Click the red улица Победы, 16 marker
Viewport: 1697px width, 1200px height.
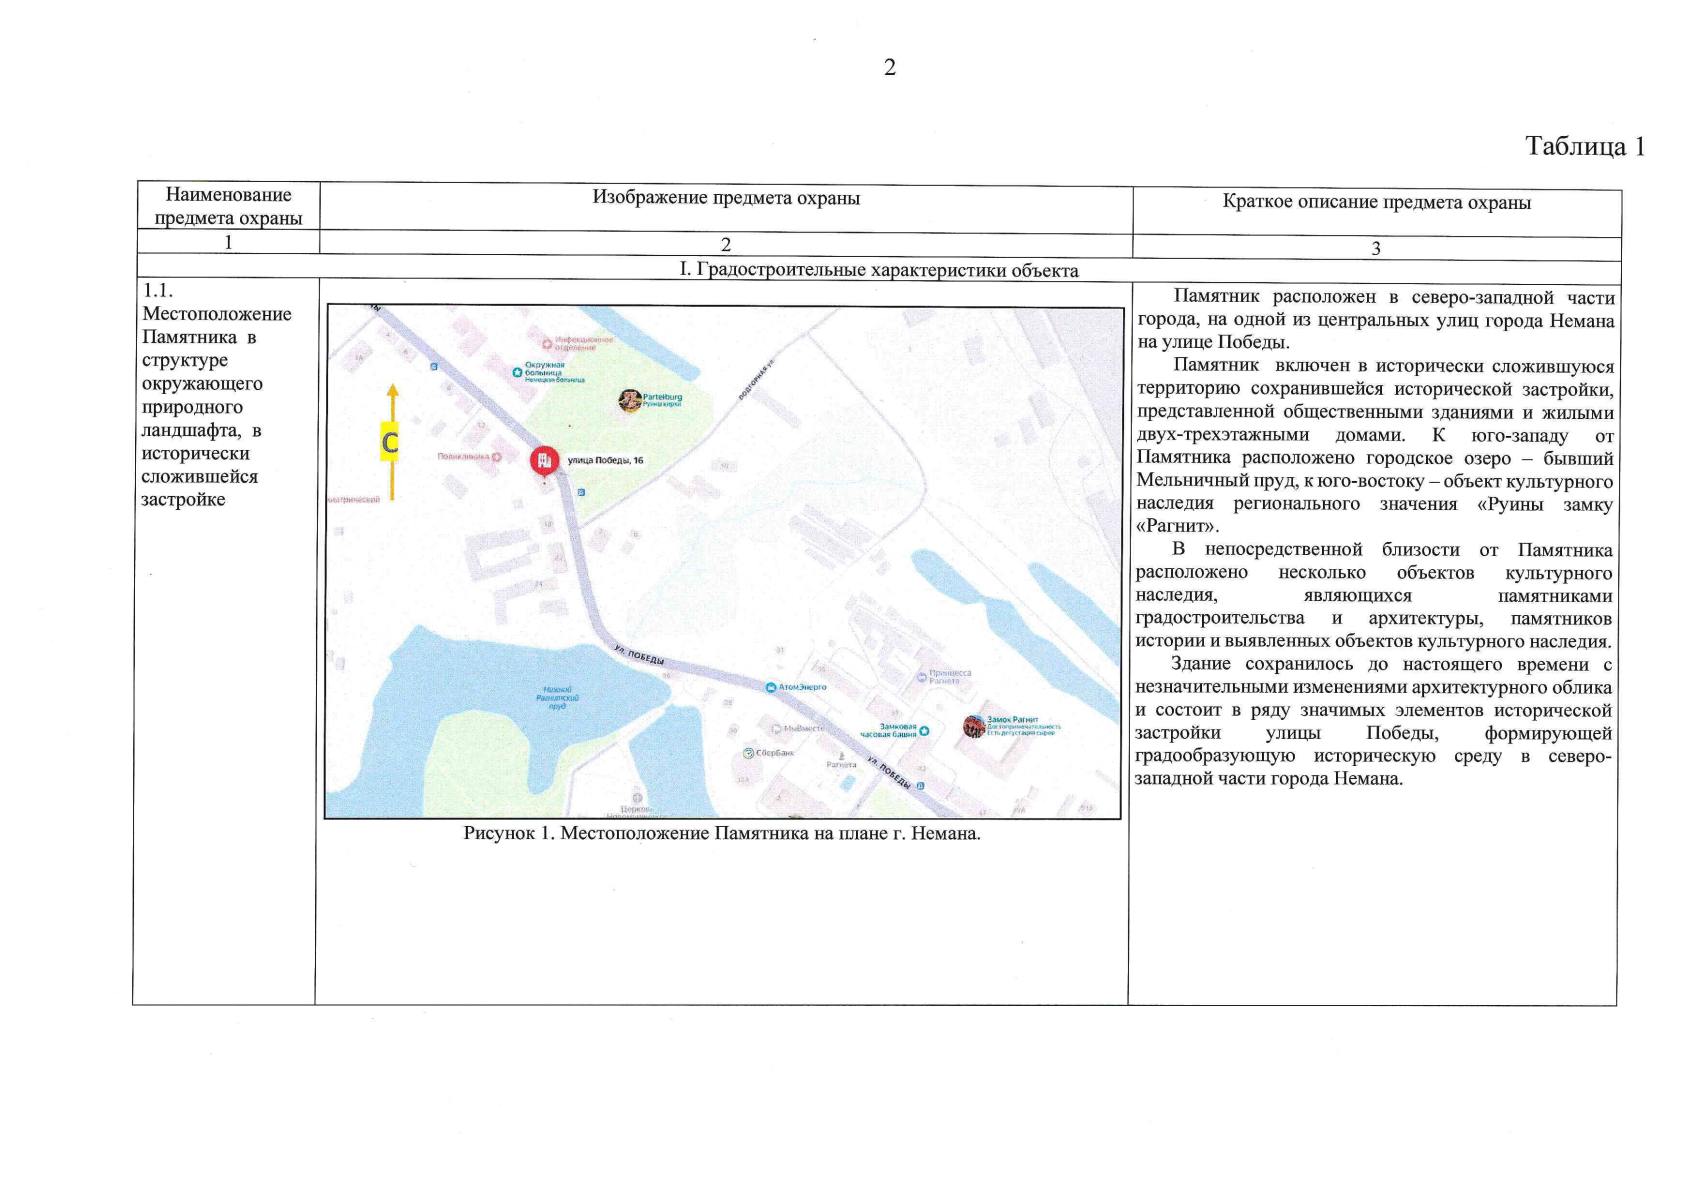(x=544, y=461)
